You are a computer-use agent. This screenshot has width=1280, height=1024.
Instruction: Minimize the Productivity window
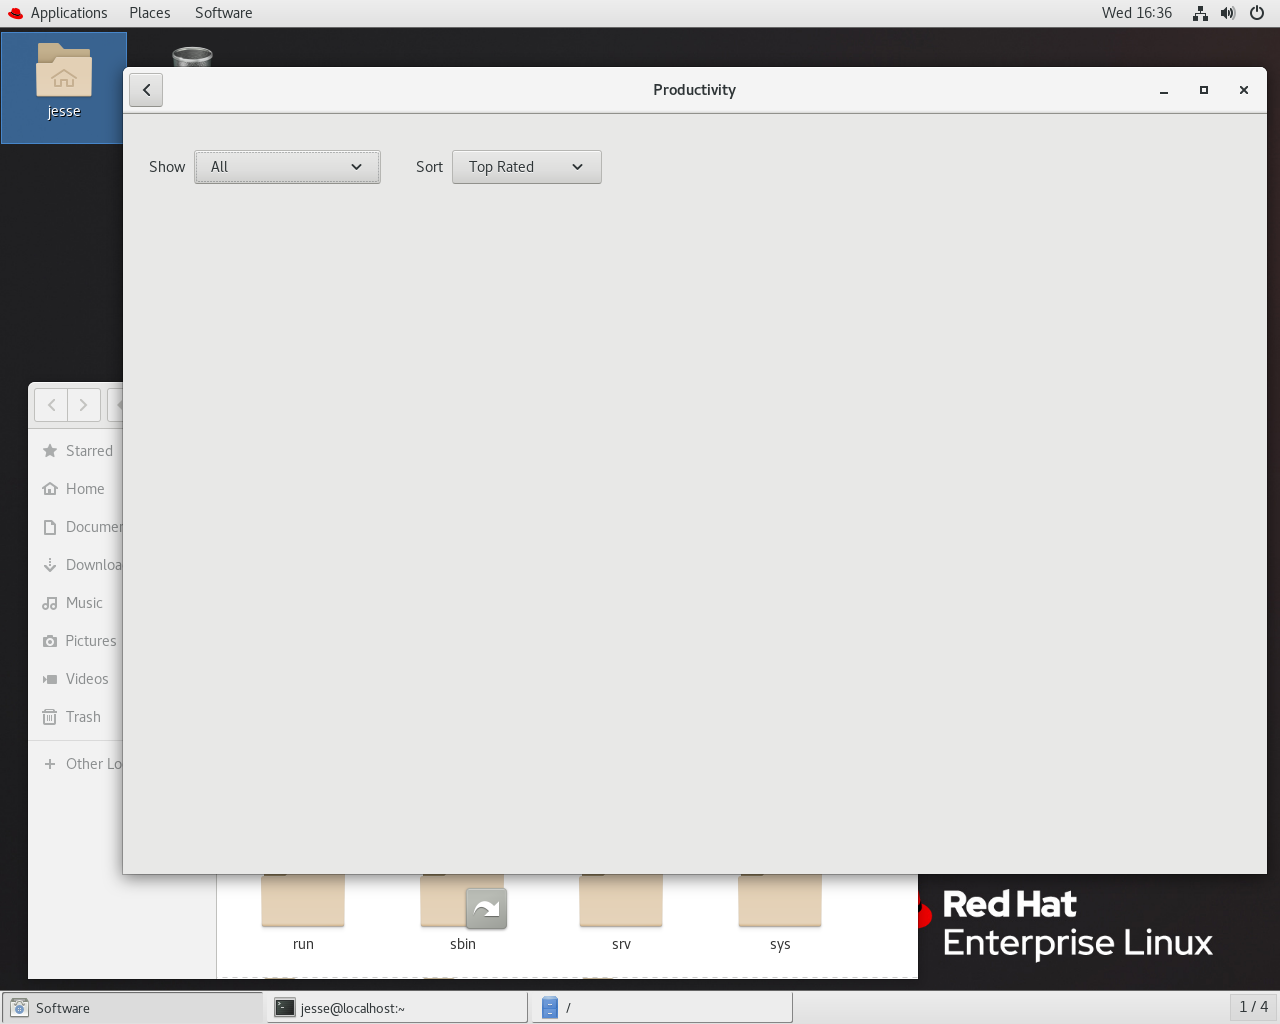pyautogui.click(x=1164, y=90)
